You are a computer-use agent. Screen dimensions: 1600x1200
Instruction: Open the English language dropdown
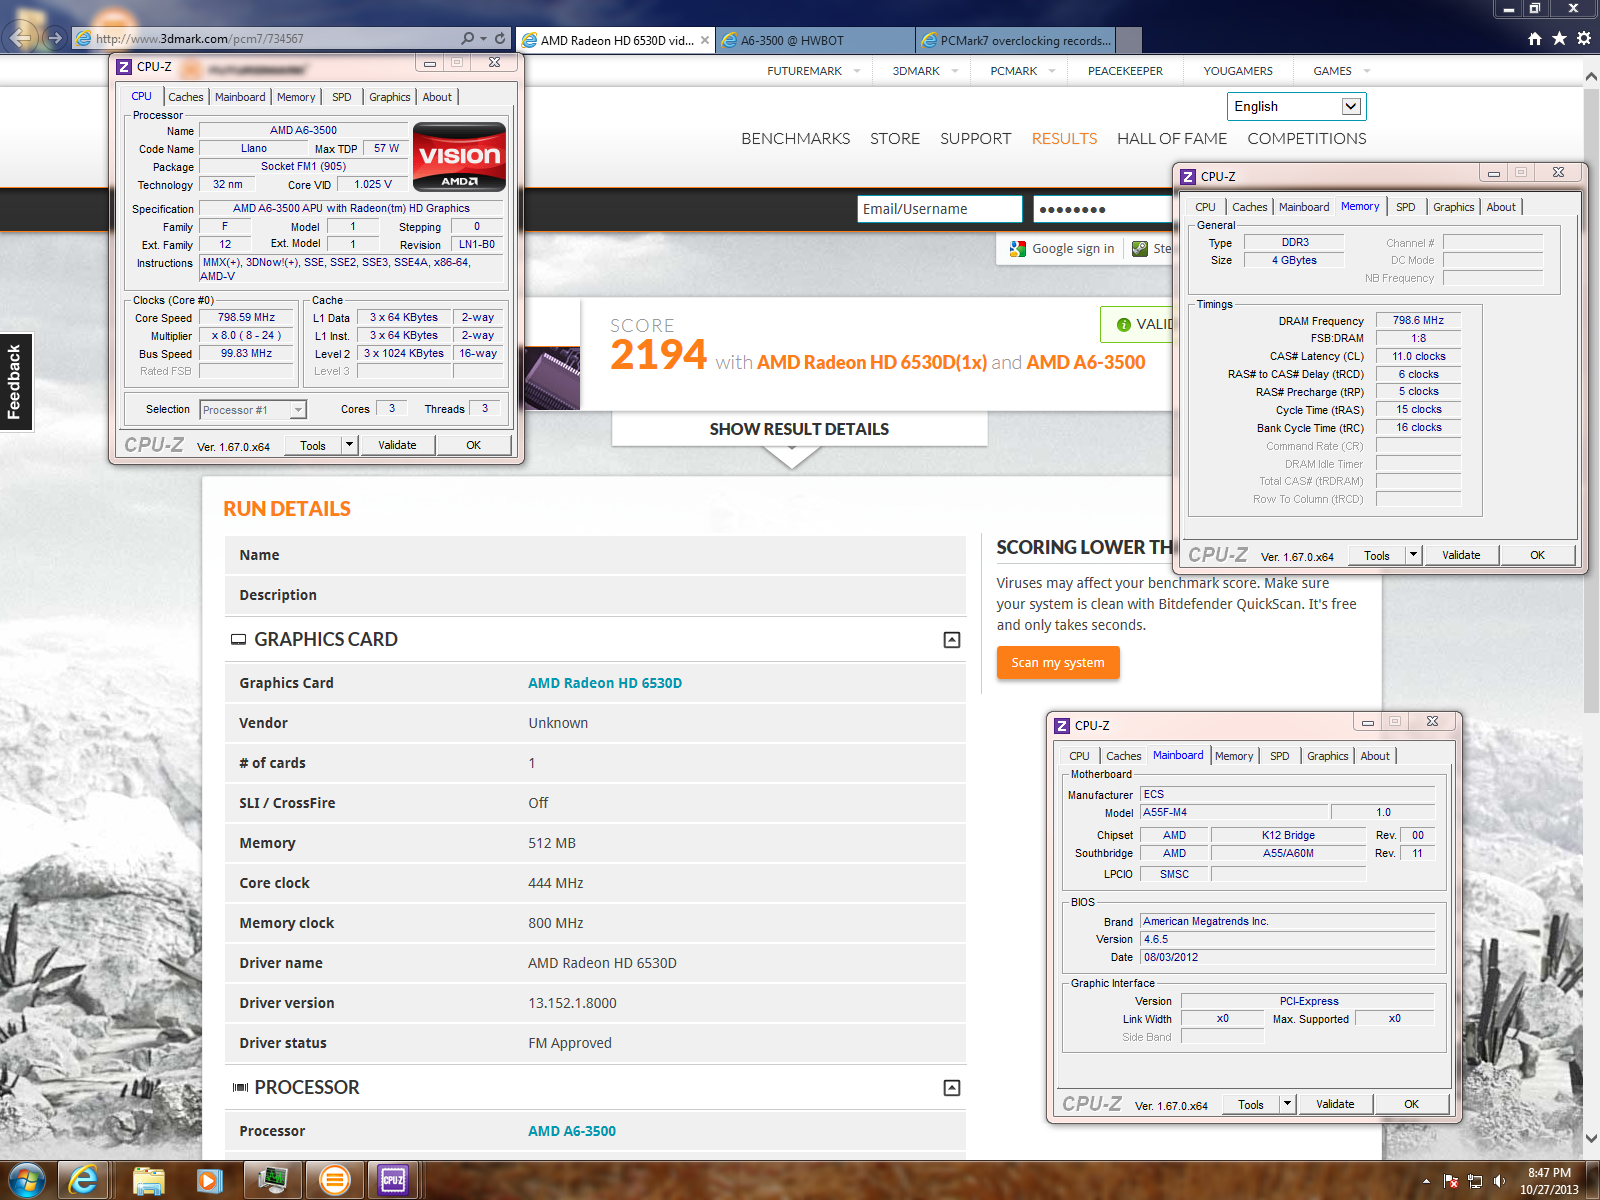click(1296, 106)
